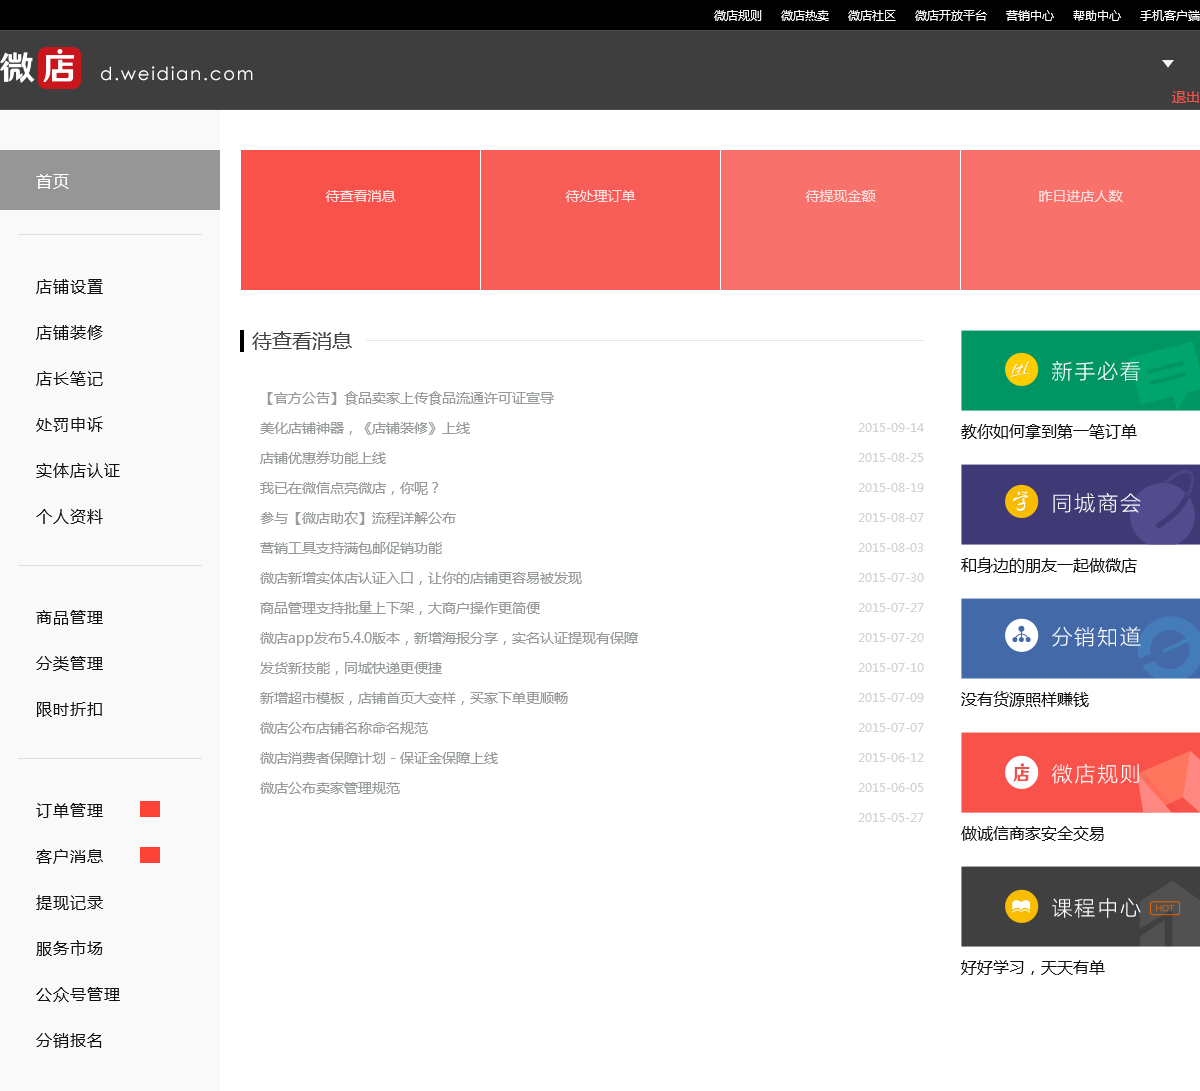
Task: Open 客户消息 in the sidebar
Action: [70, 857]
